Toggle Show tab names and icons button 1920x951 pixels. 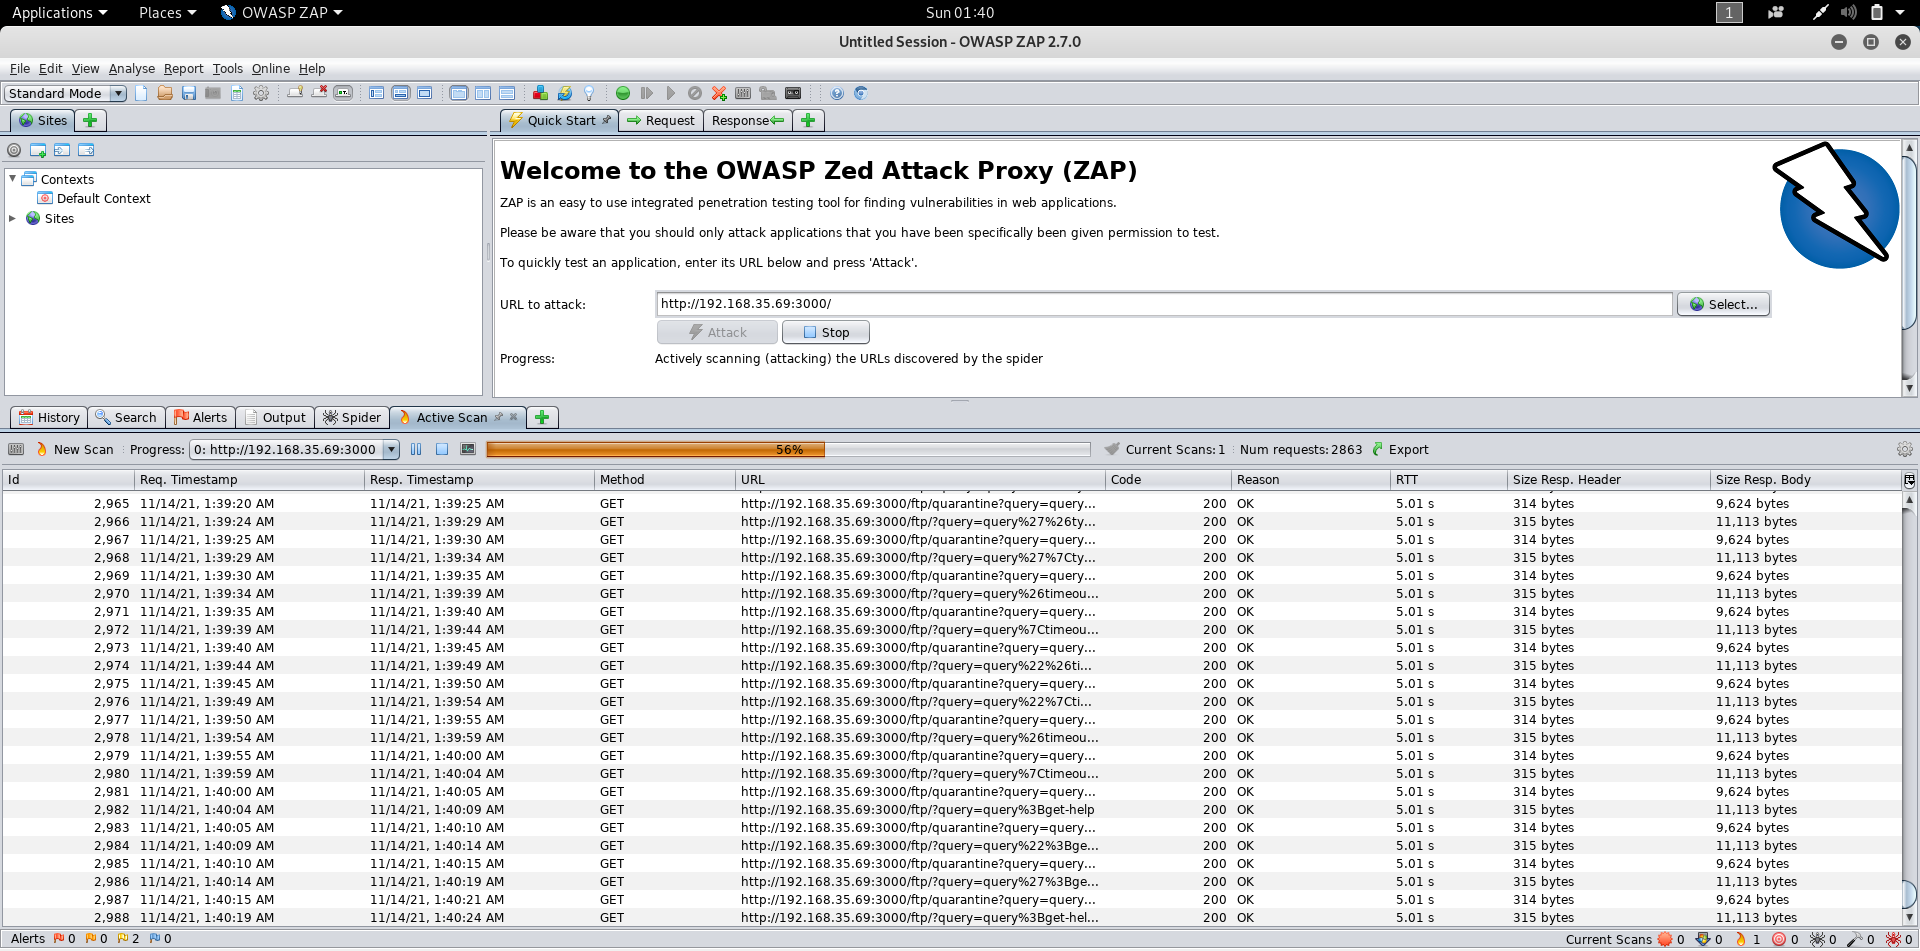pos(343,93)
